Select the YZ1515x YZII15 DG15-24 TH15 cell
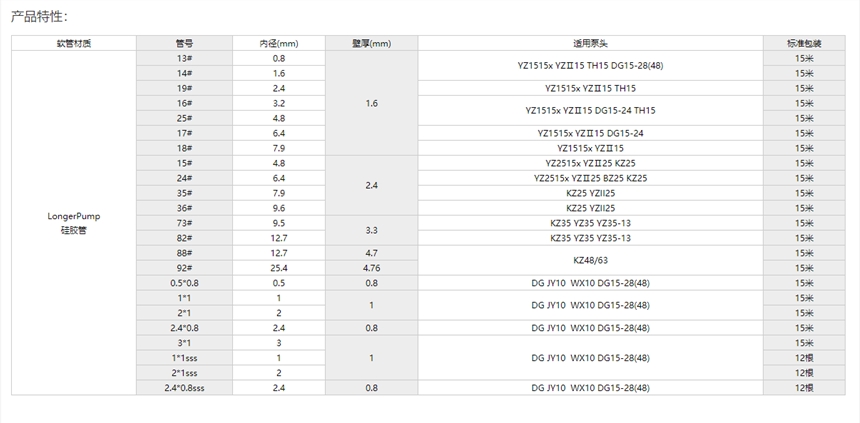The height and width of the screenshot is (423, 860). [589, 110]
